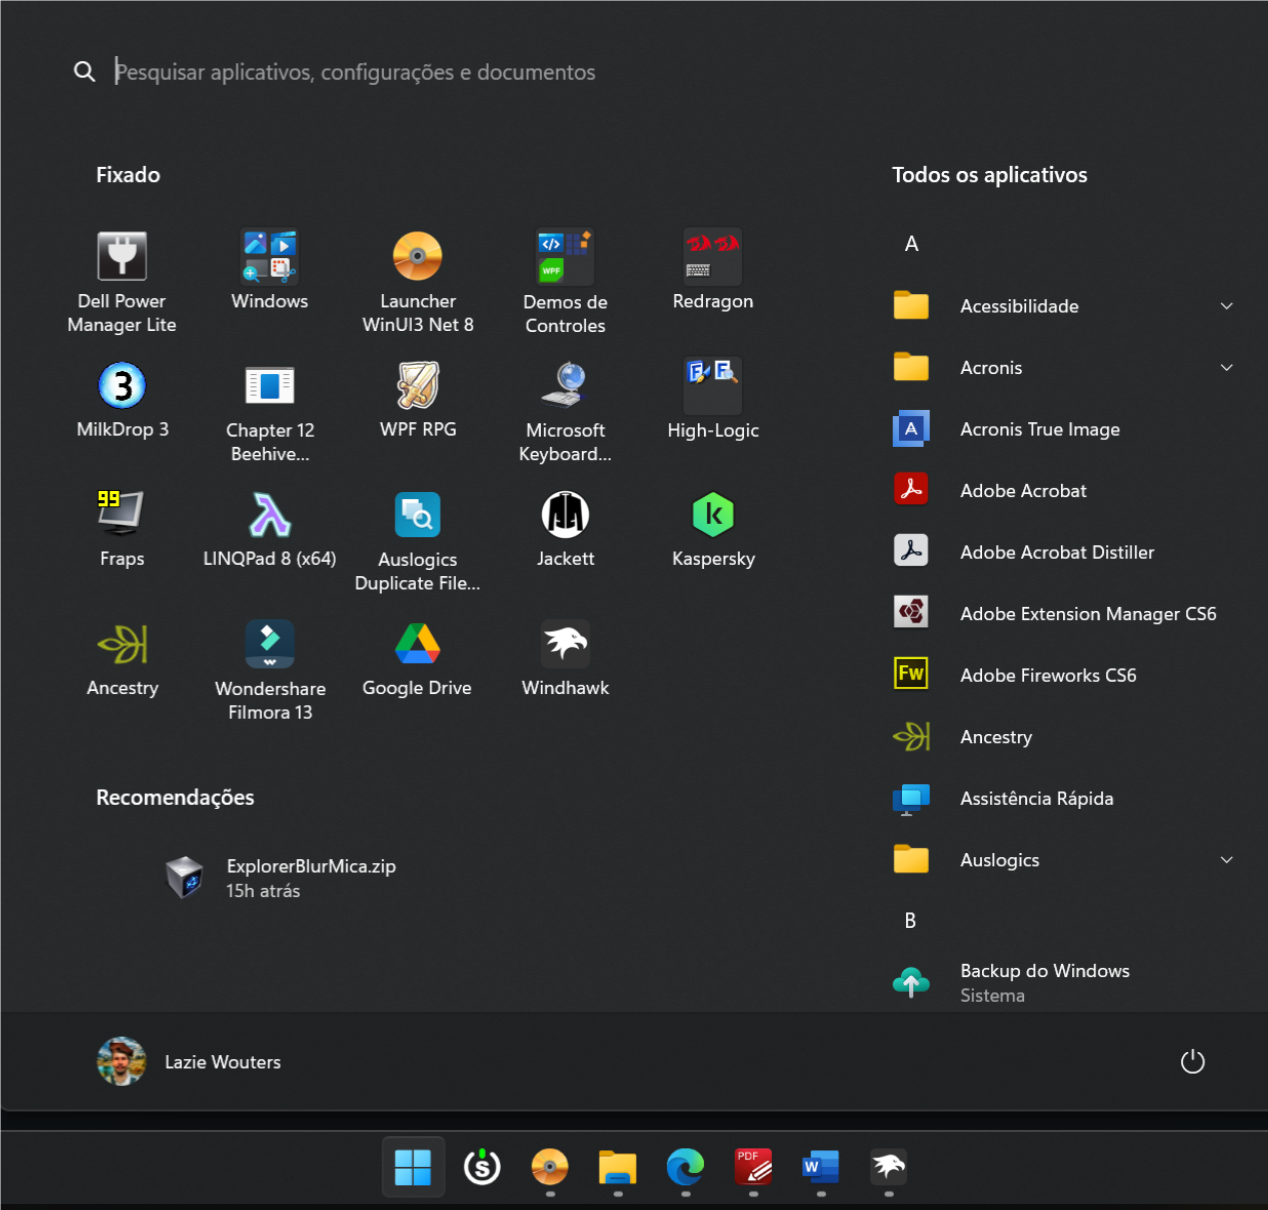Open Fraps from the pinned section
This screenshot has height=1210, width=1268.
(122, 528)
